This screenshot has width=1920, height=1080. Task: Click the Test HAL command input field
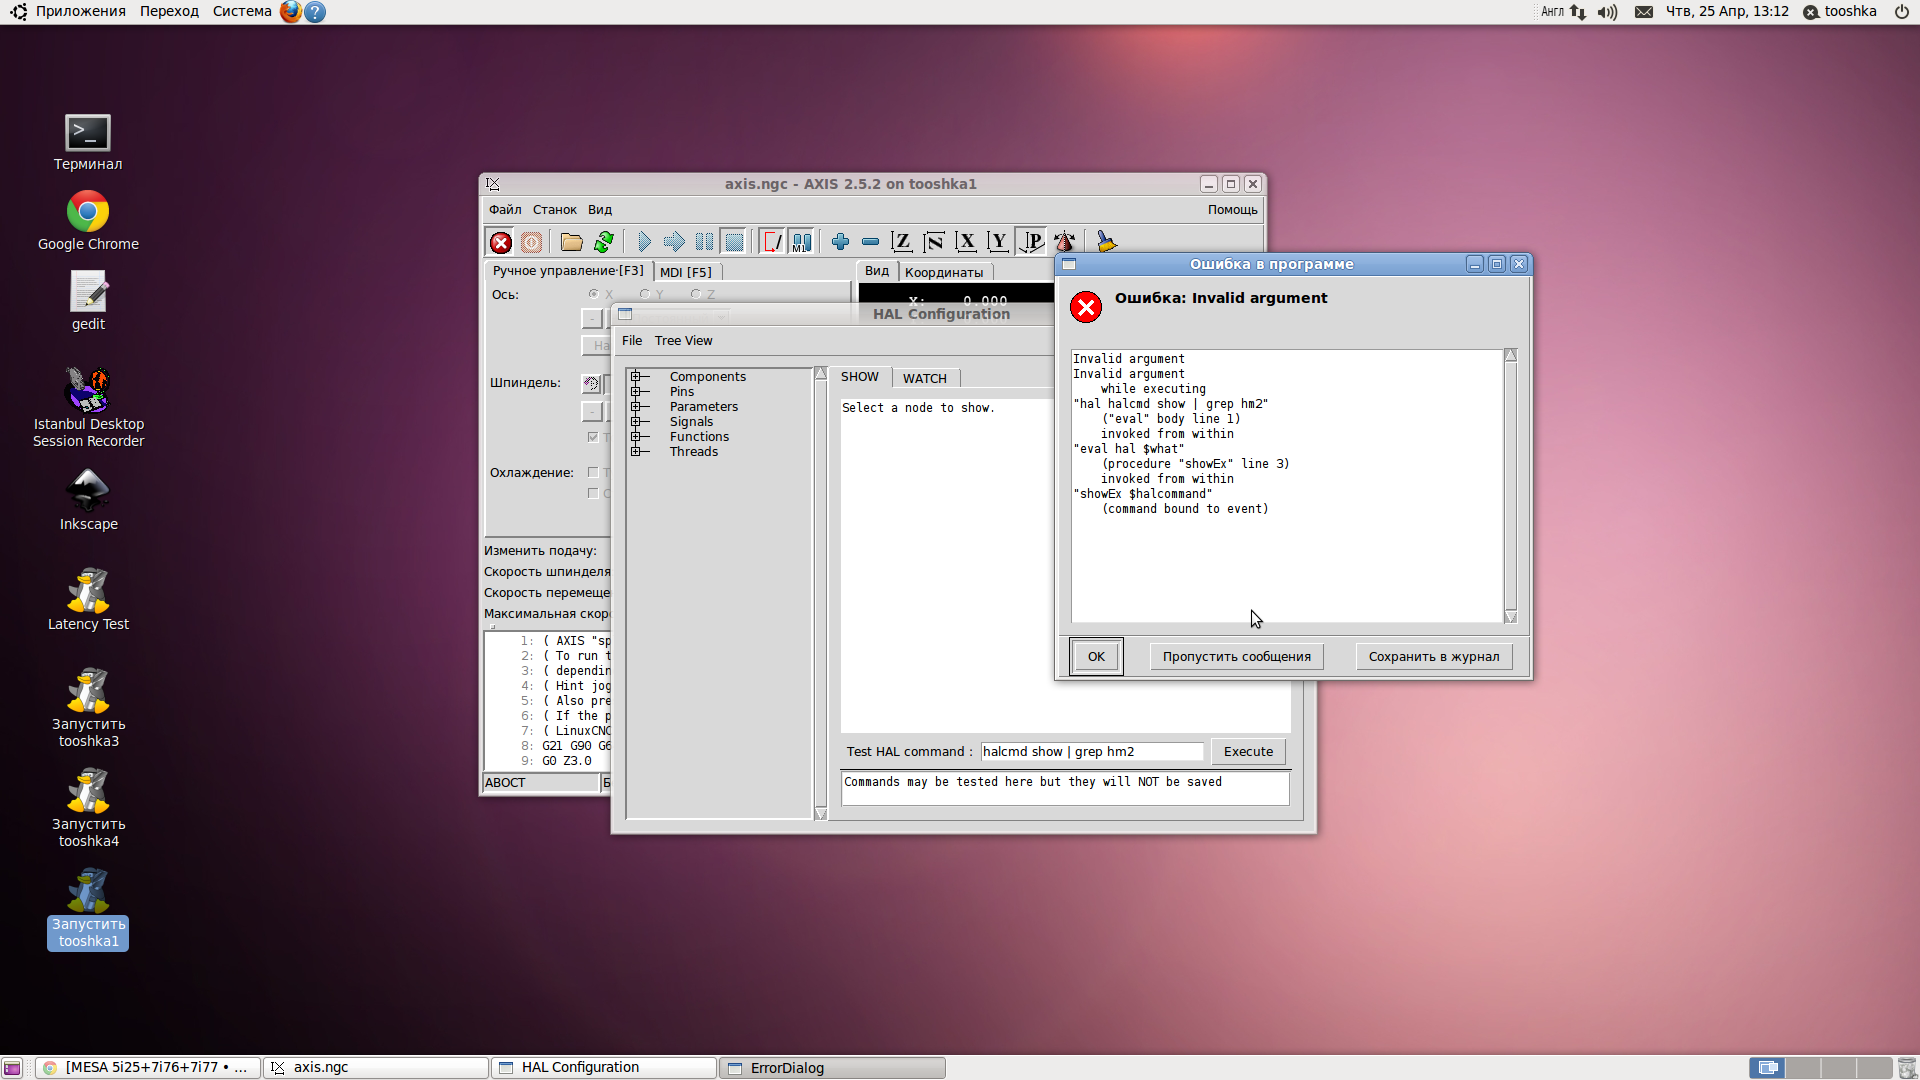click(1090, 752)
